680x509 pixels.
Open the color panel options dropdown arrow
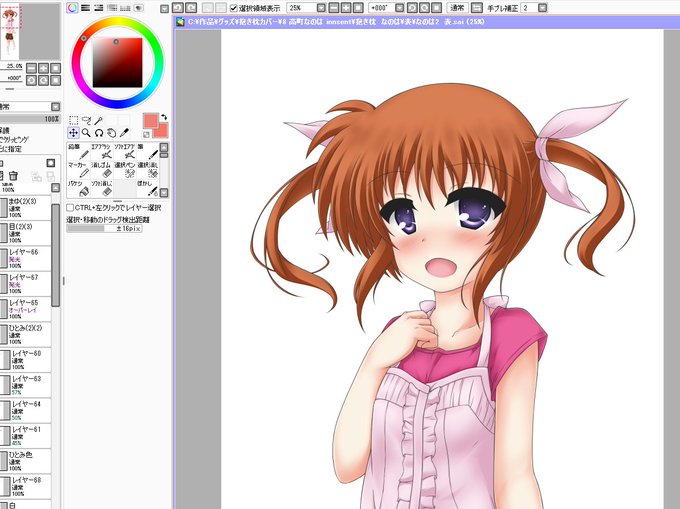(164, 9)
